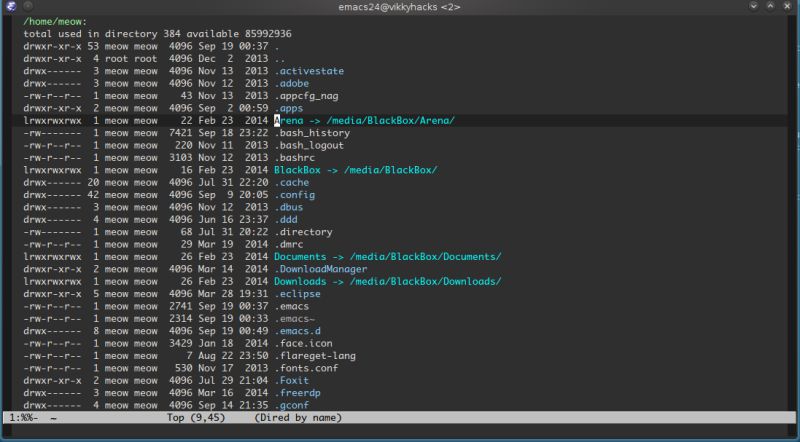Select the .dmrc file
The height and width of the screenshot is (442, 800).
[288, 244]
